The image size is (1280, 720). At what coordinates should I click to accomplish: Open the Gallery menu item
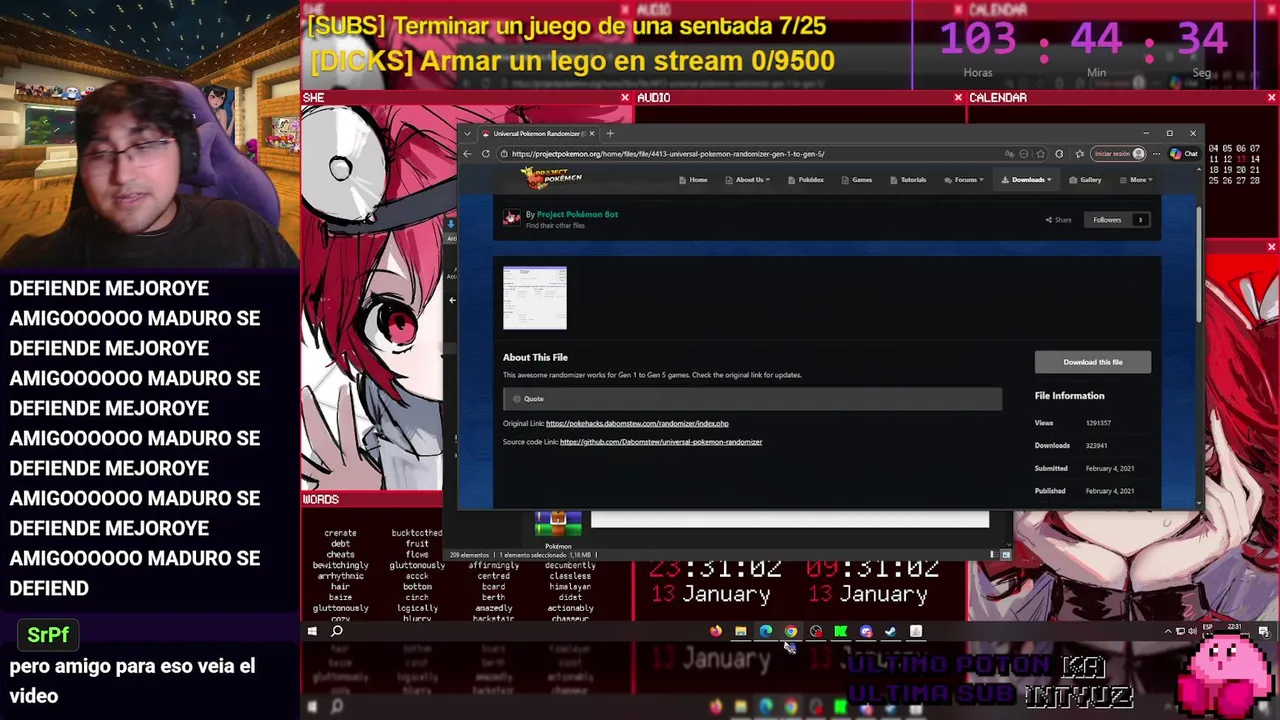pos(1086,180)
